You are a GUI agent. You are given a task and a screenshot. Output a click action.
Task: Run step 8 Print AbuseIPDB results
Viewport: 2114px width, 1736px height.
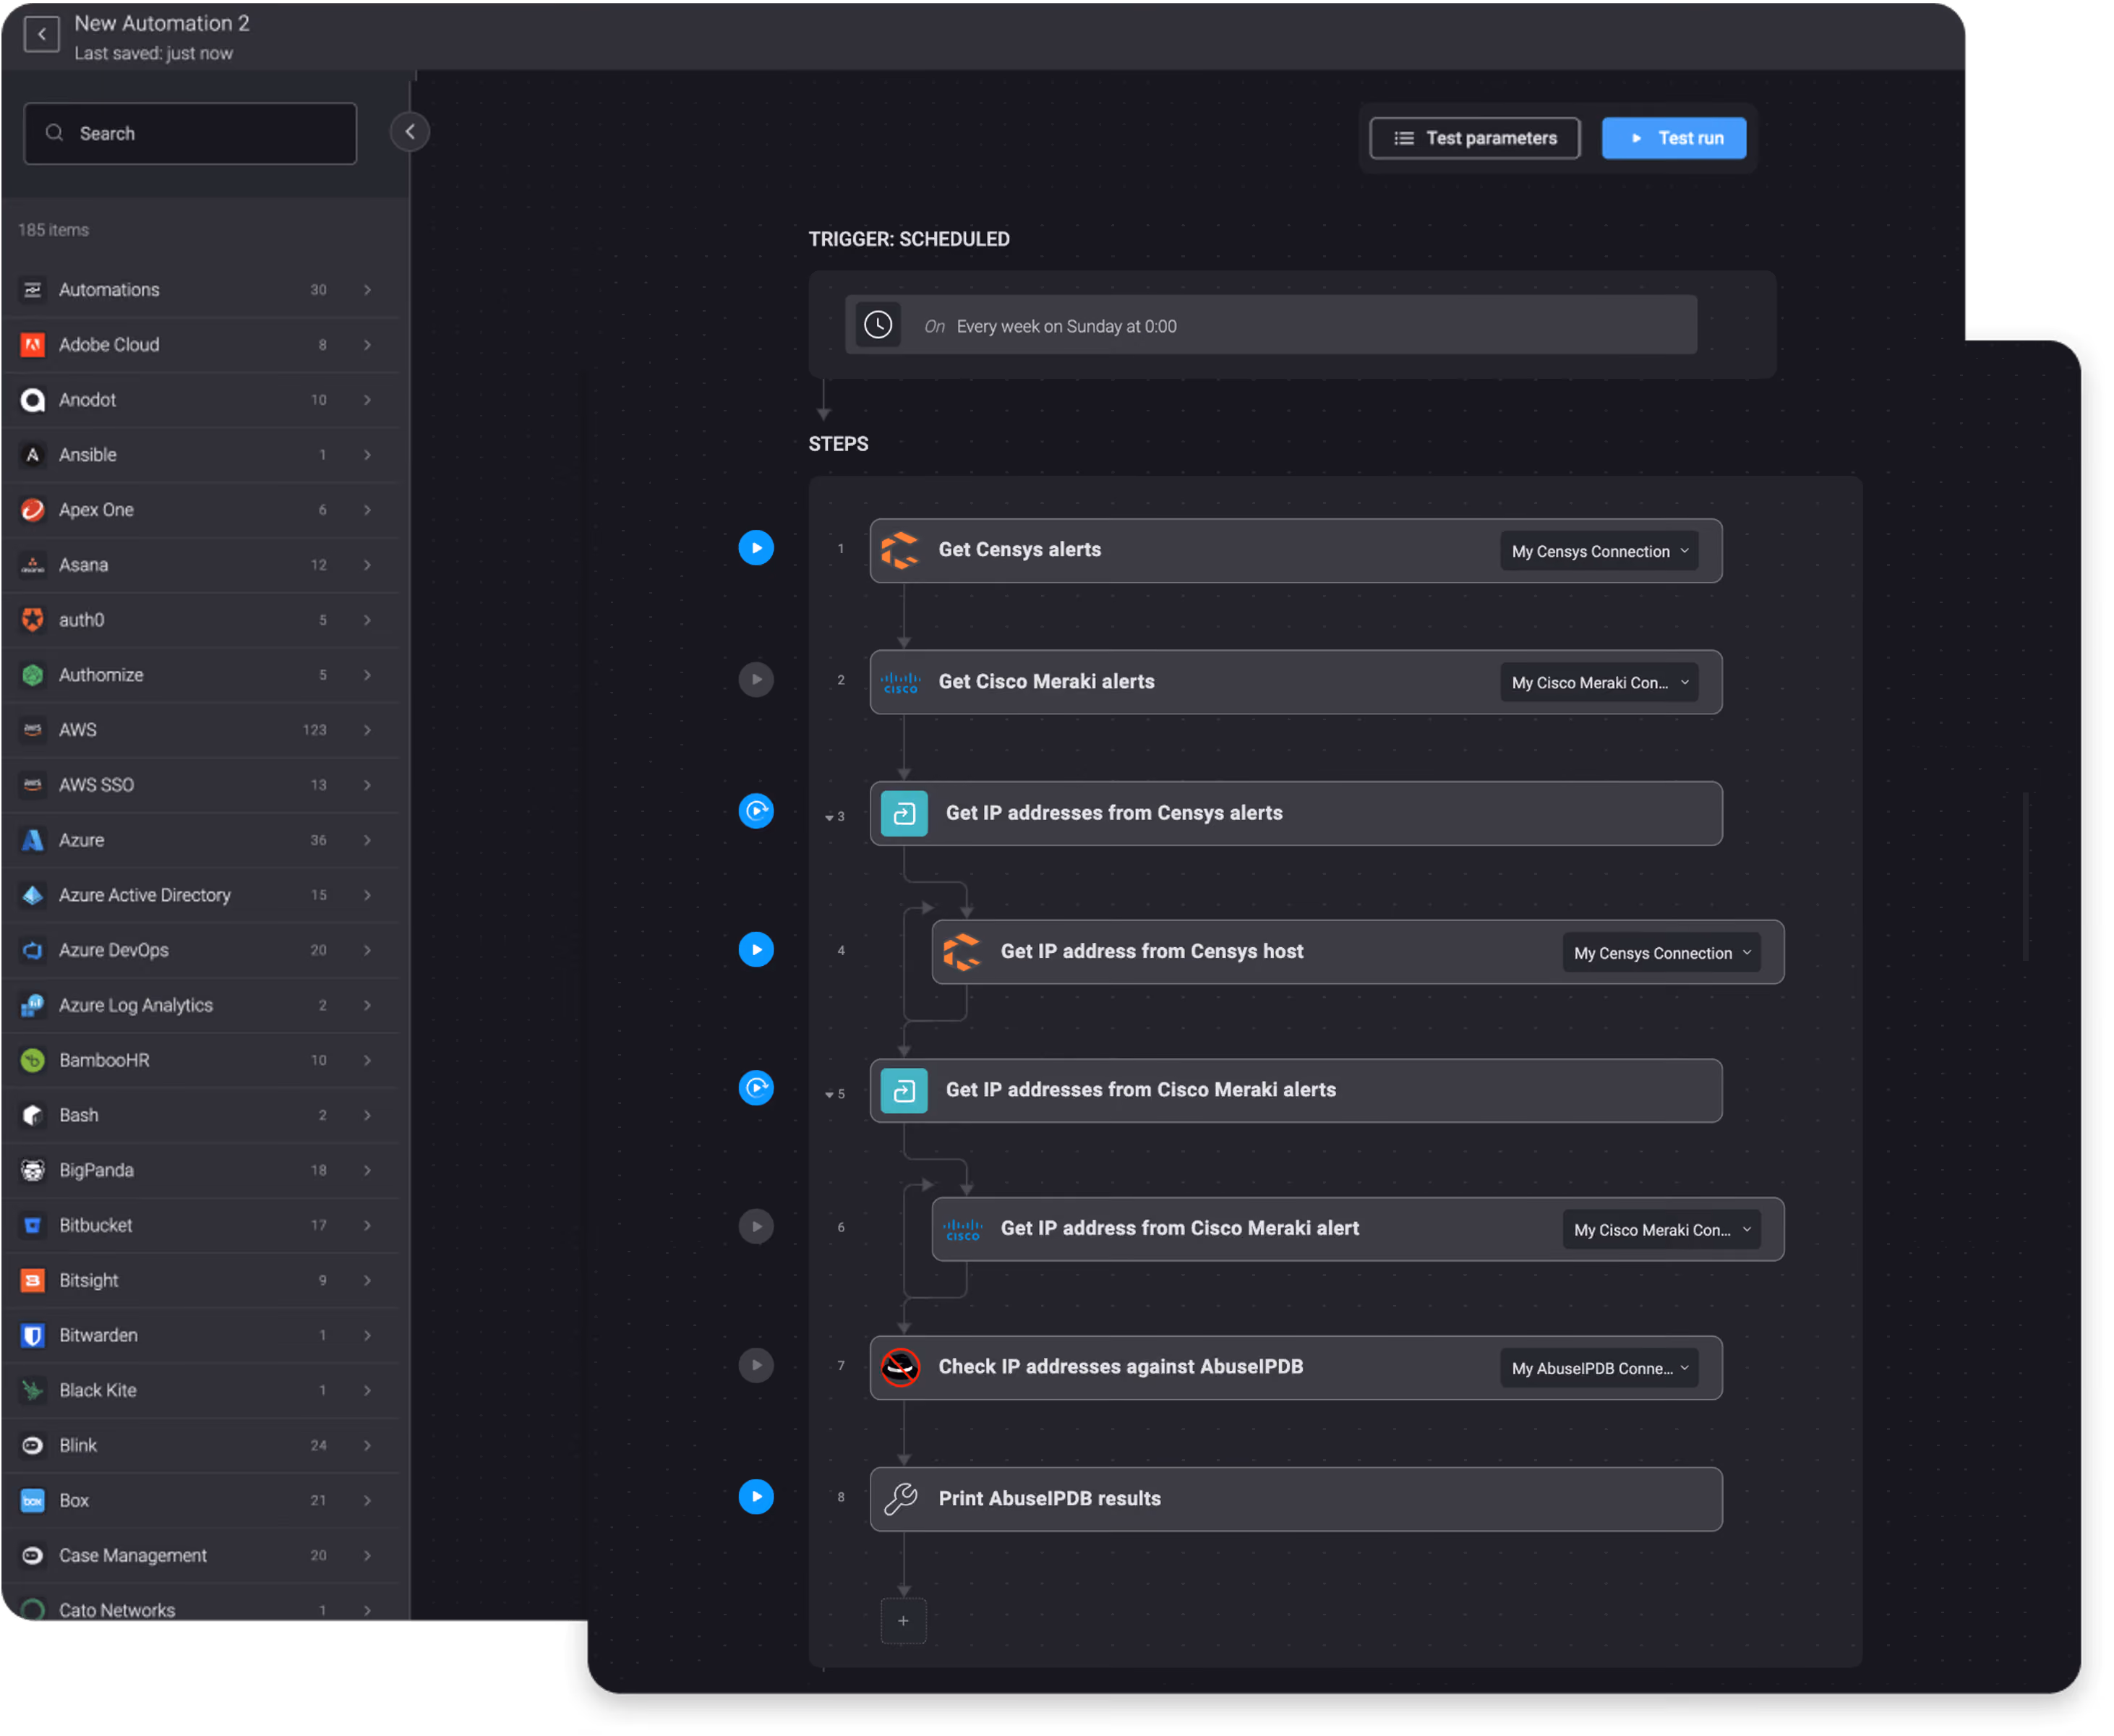[757, 1498]
